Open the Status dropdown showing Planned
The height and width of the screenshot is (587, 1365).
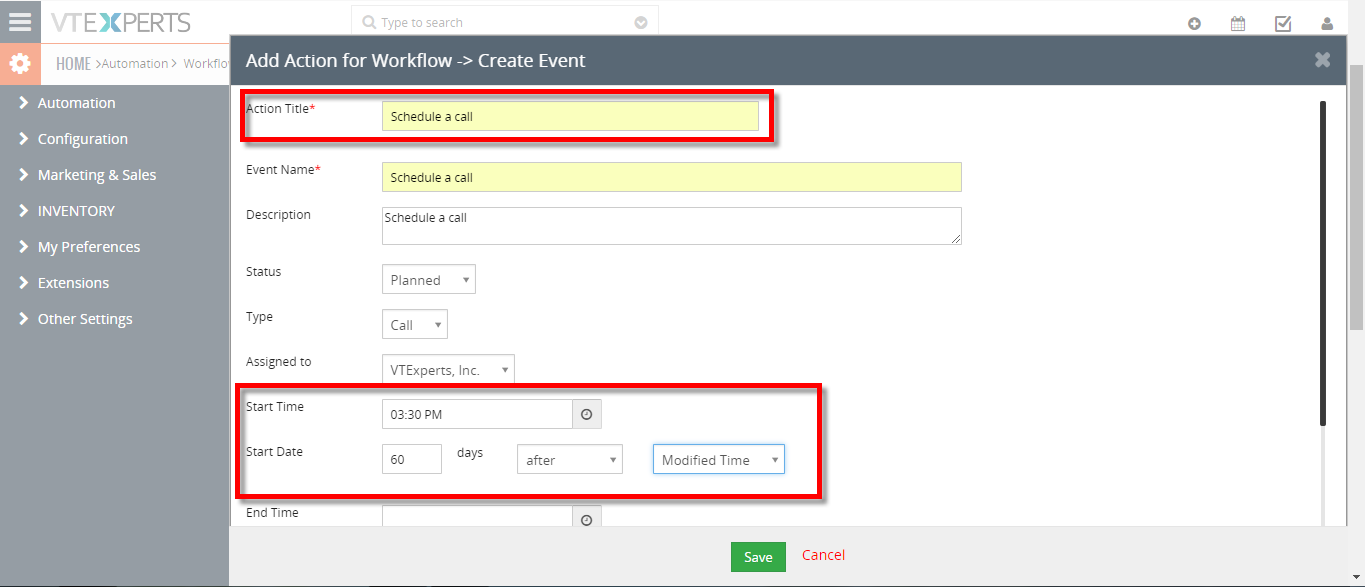[429, 280]
